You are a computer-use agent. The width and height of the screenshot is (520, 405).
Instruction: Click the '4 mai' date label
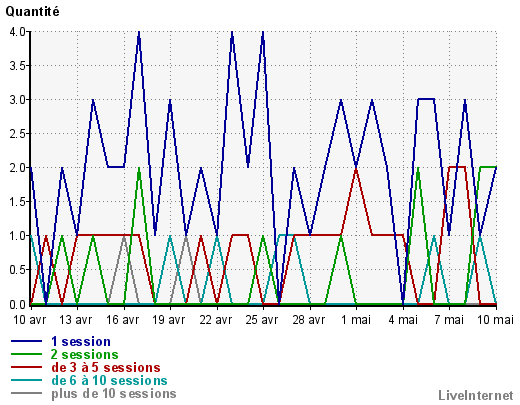[x=403, y=320]
